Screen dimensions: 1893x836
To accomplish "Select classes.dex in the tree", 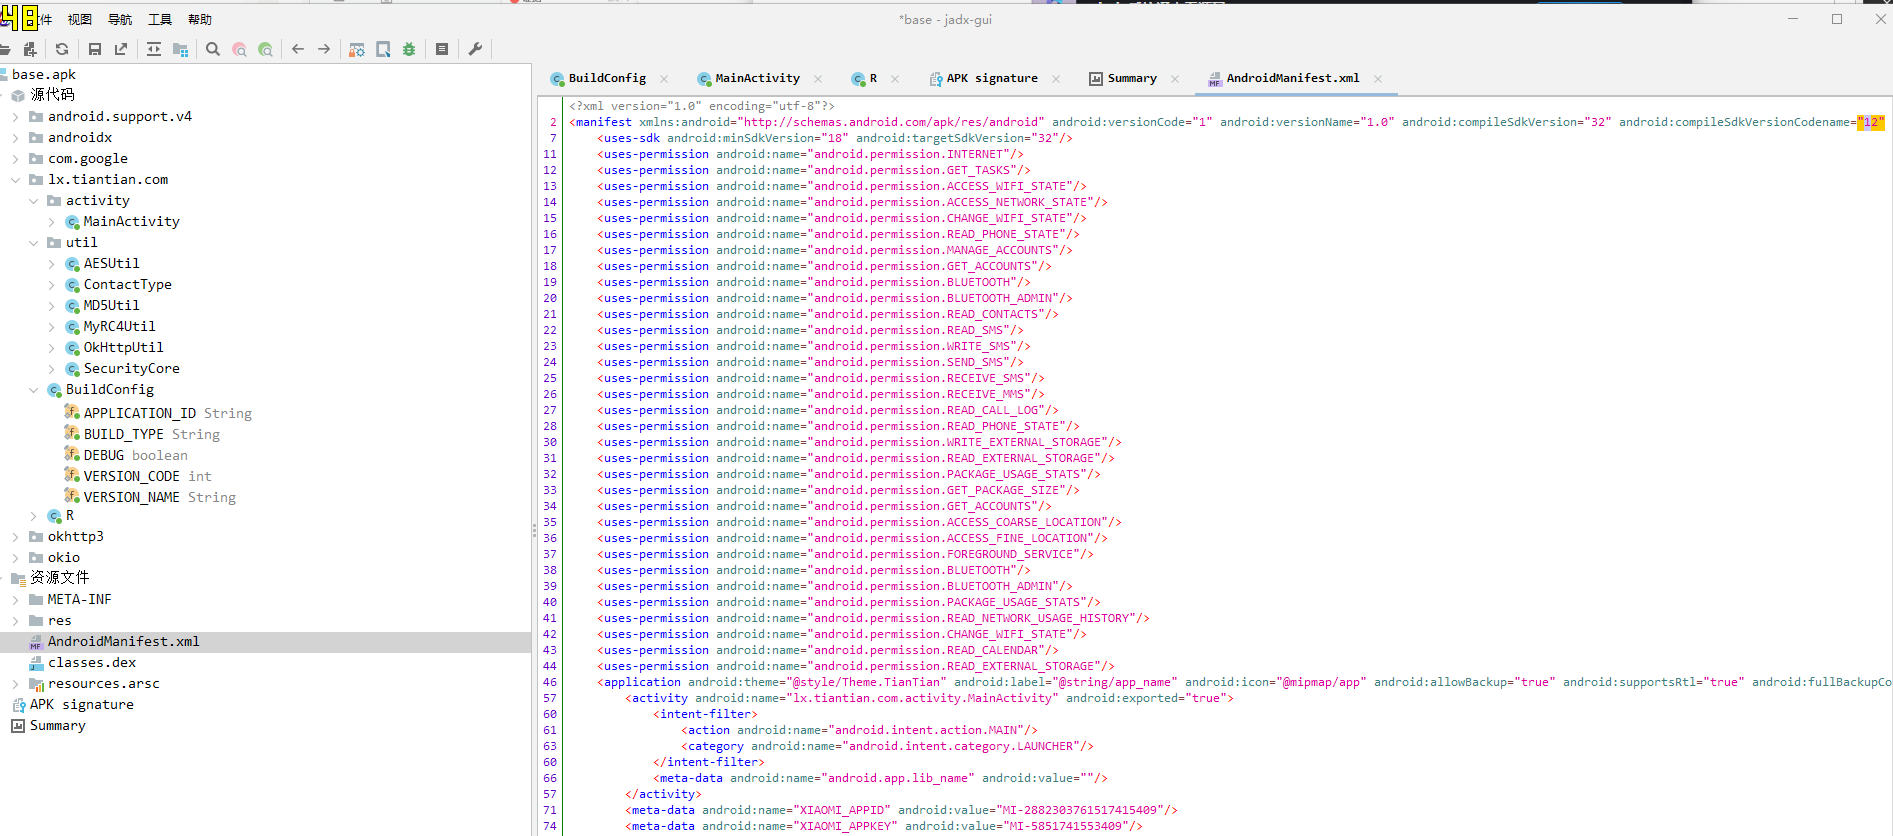I will 92,663.
